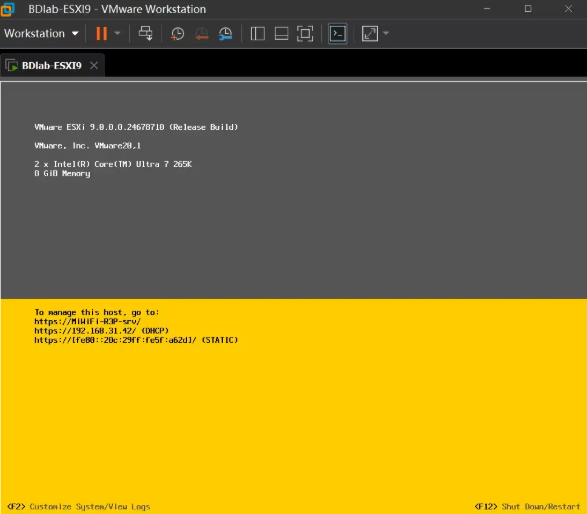This screenshot has width=587, height=514.
Task: Click the stretch guest display icon
Action: pyautogui.click(x=369, y=34)
